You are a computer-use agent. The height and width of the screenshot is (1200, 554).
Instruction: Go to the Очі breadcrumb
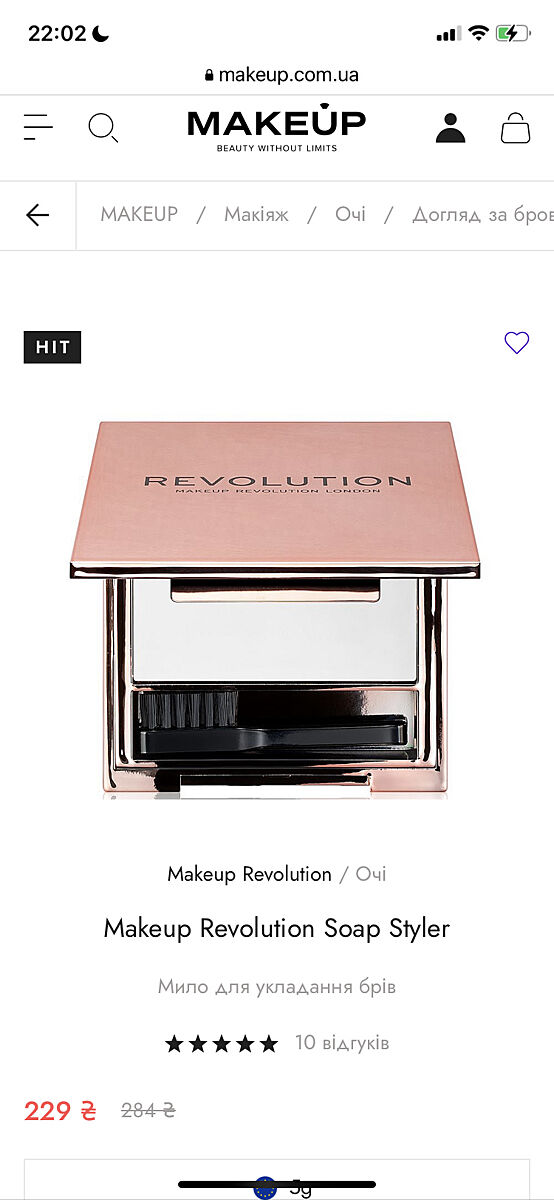pyautogui.click(x=350, y=214)
